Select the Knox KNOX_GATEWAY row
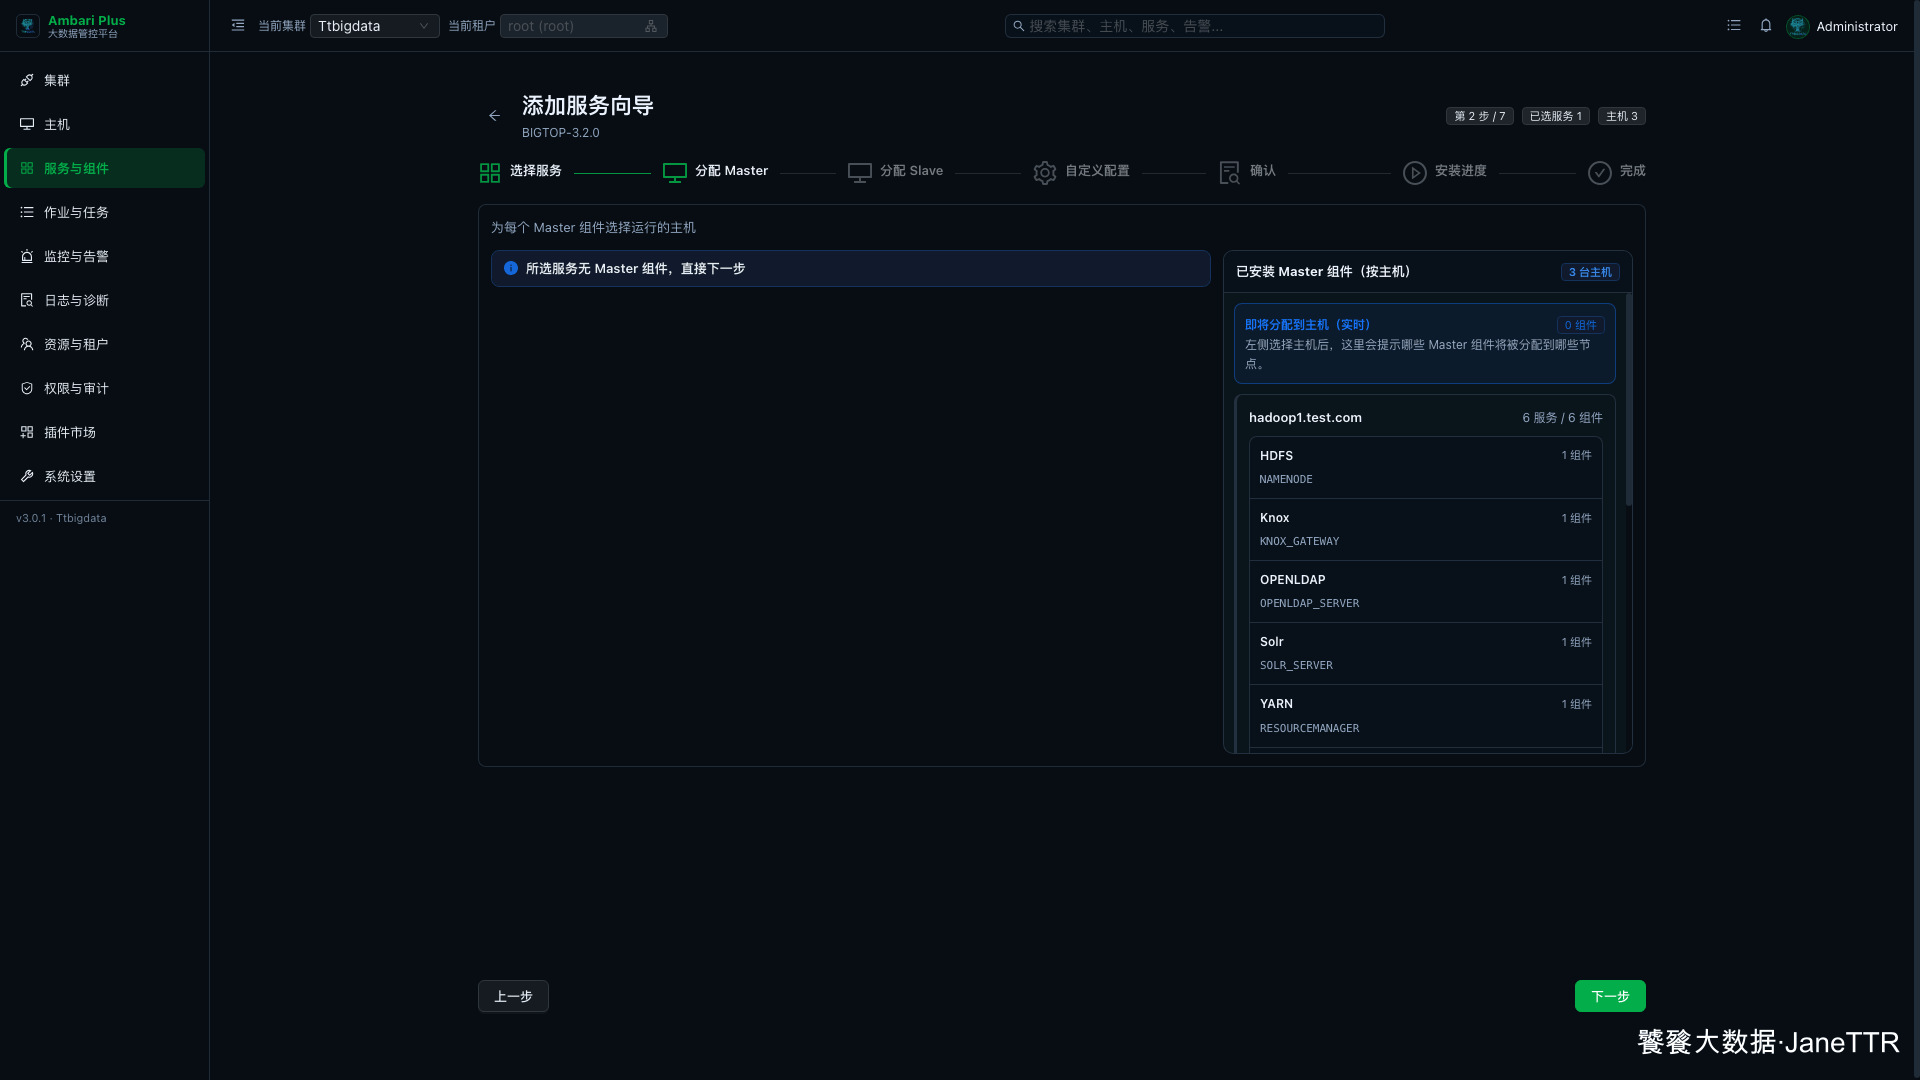This screenshot has height=1080, width=1920. (x=1425, y=529)
